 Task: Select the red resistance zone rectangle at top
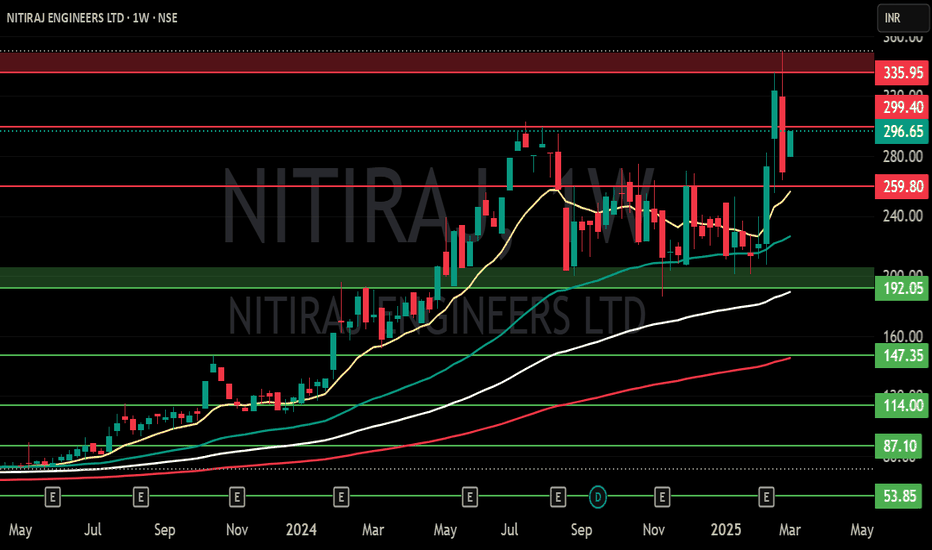pos(437,62)
